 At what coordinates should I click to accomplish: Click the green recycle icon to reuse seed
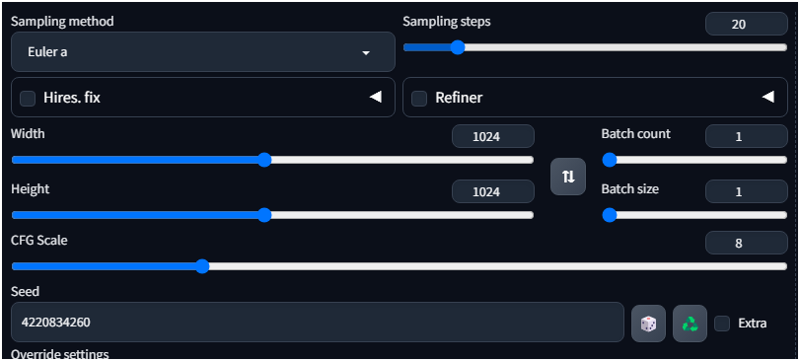tap(690, 323)
